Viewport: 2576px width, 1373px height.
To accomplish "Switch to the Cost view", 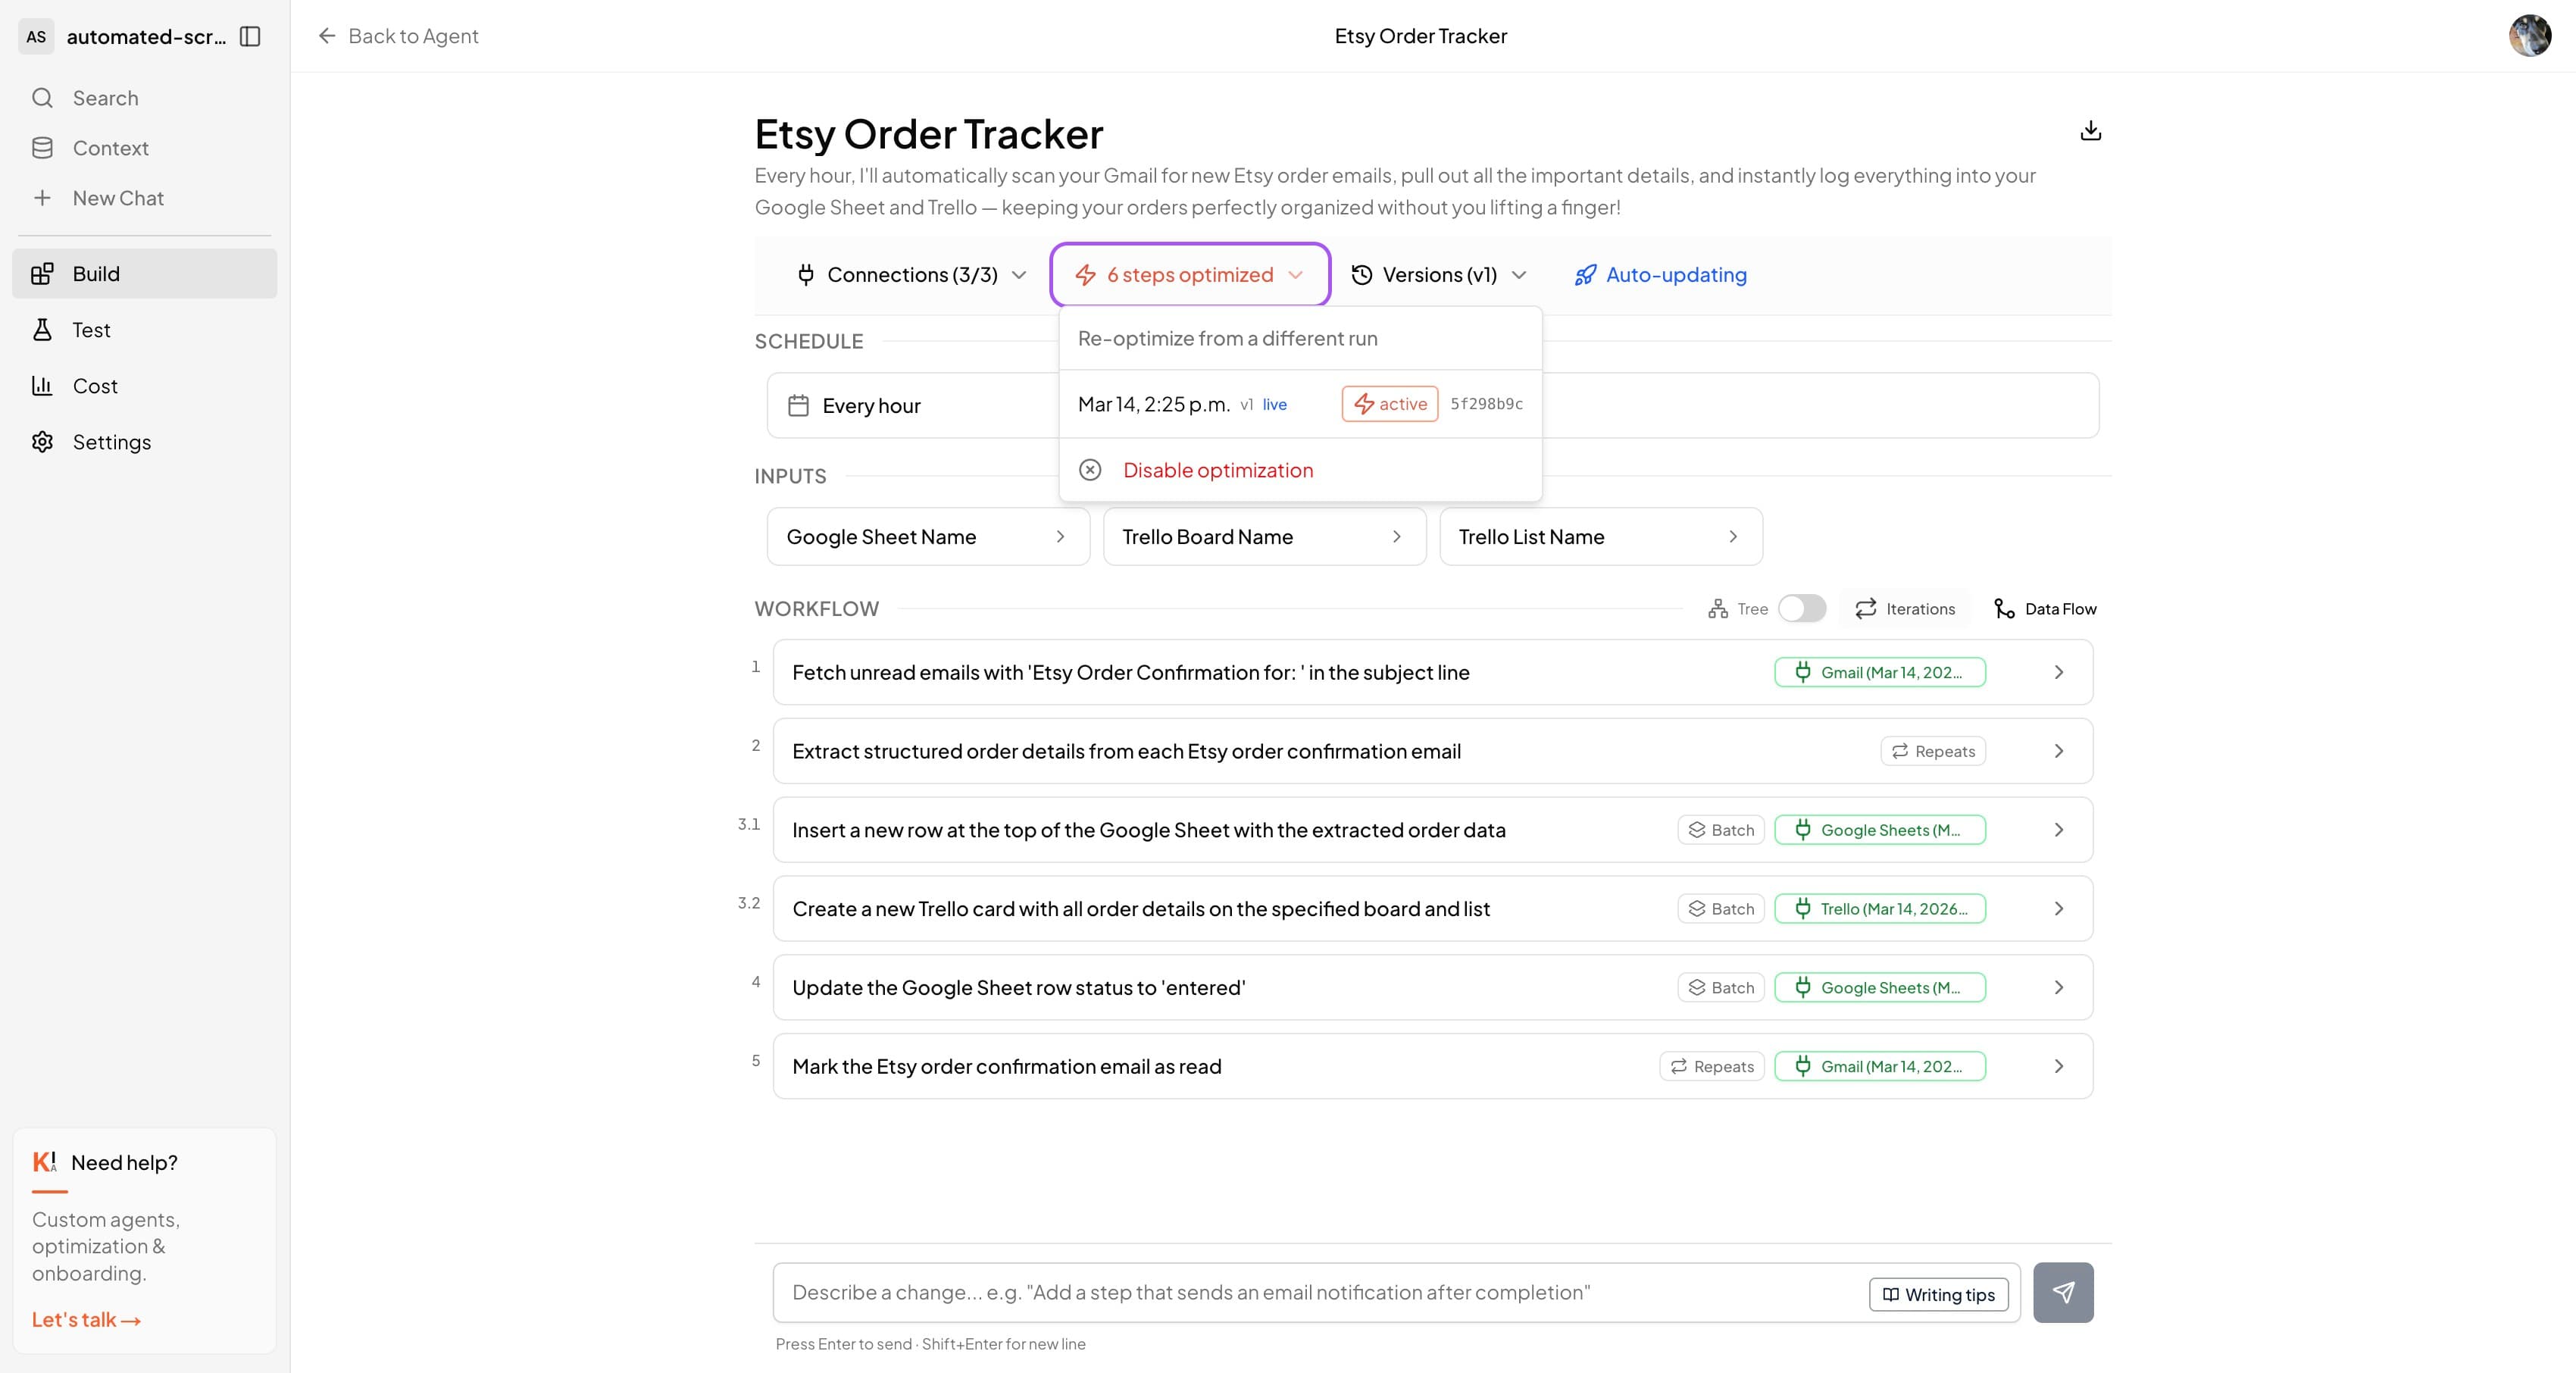I will 94,385.
